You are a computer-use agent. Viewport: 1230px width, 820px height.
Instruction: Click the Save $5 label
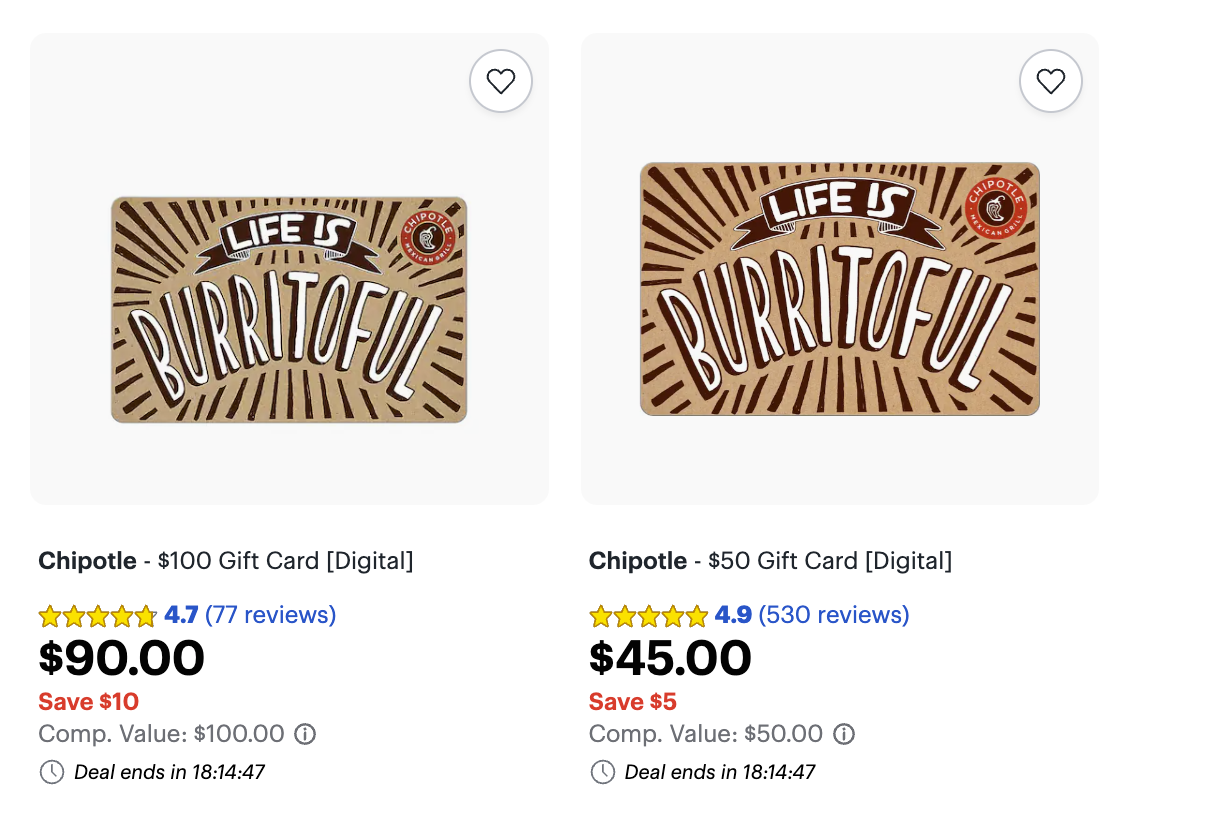[633, 701]
